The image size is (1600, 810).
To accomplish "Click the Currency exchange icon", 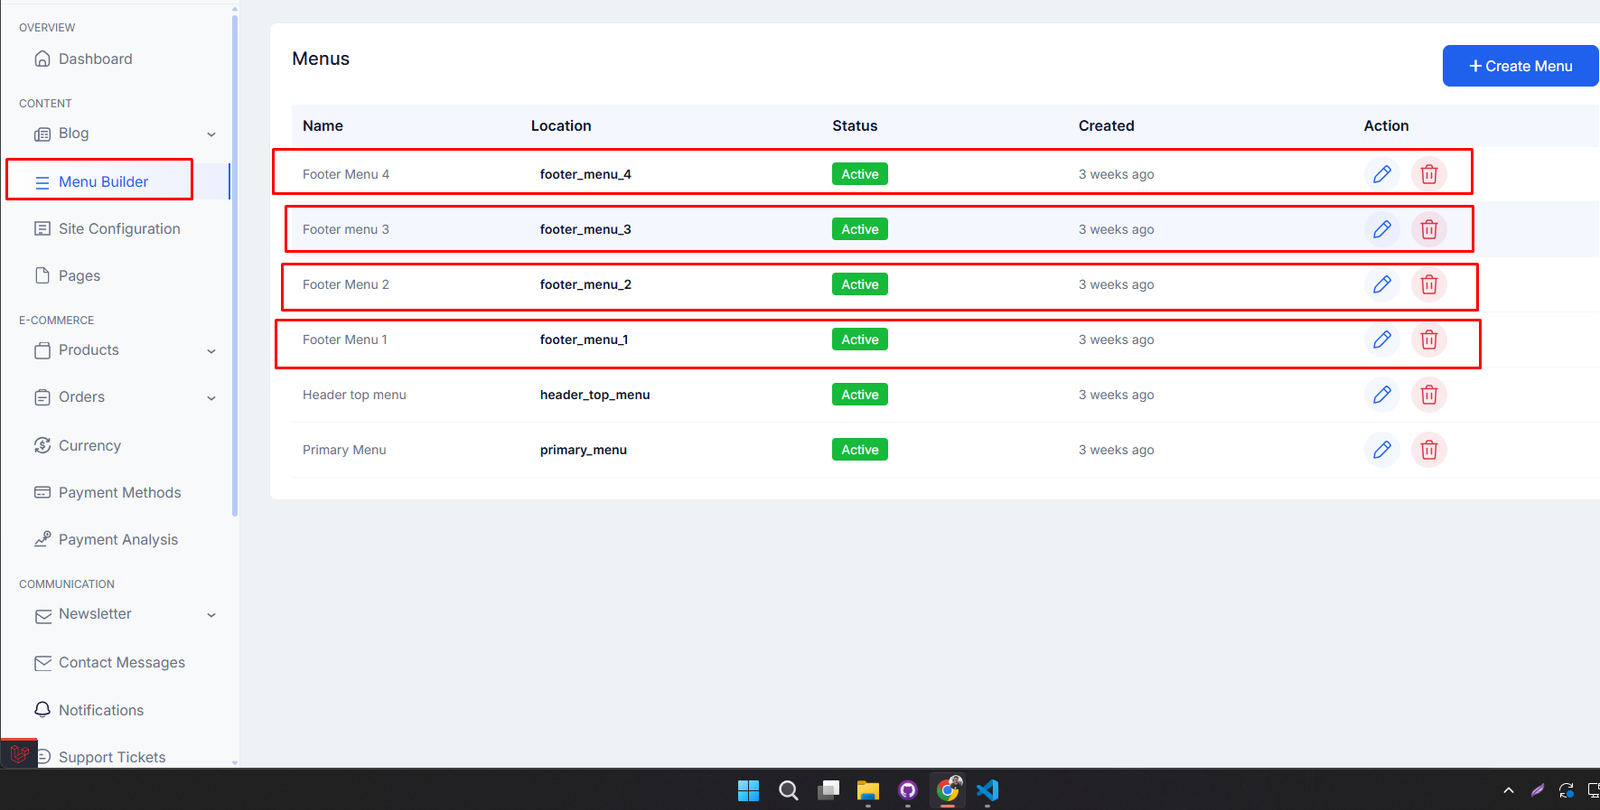I will click(42, 446).
